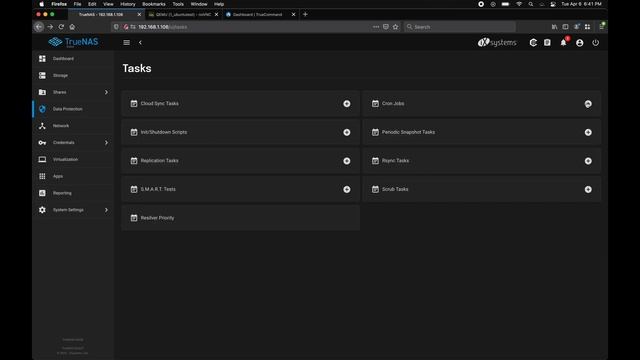The image size is (640, 360).
Task: Switch to the TrueCommand Dashboard tab
Action: coord(260,14)
